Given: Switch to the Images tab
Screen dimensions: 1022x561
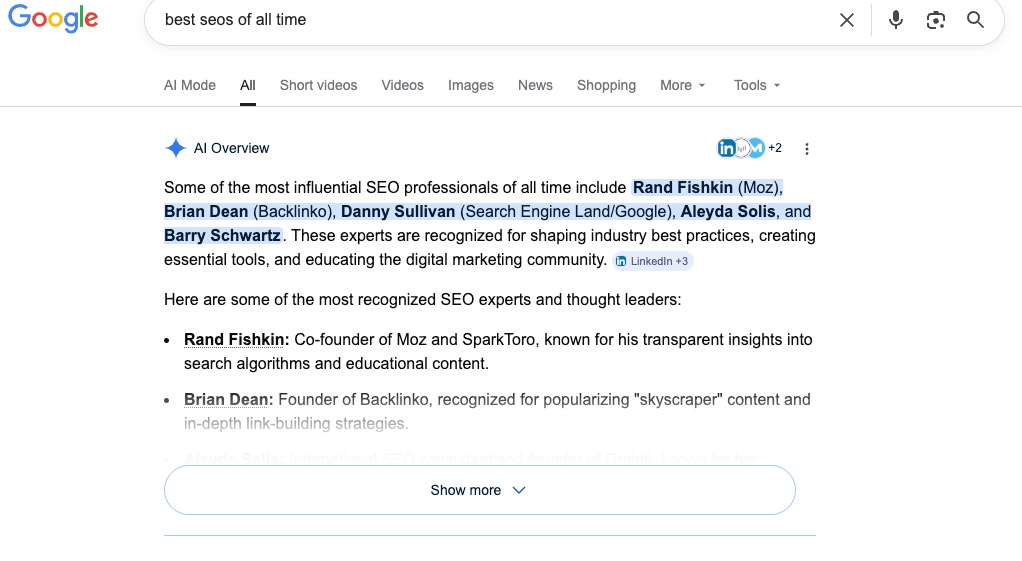Looking at the screenshot, I should tap(470, 85).
